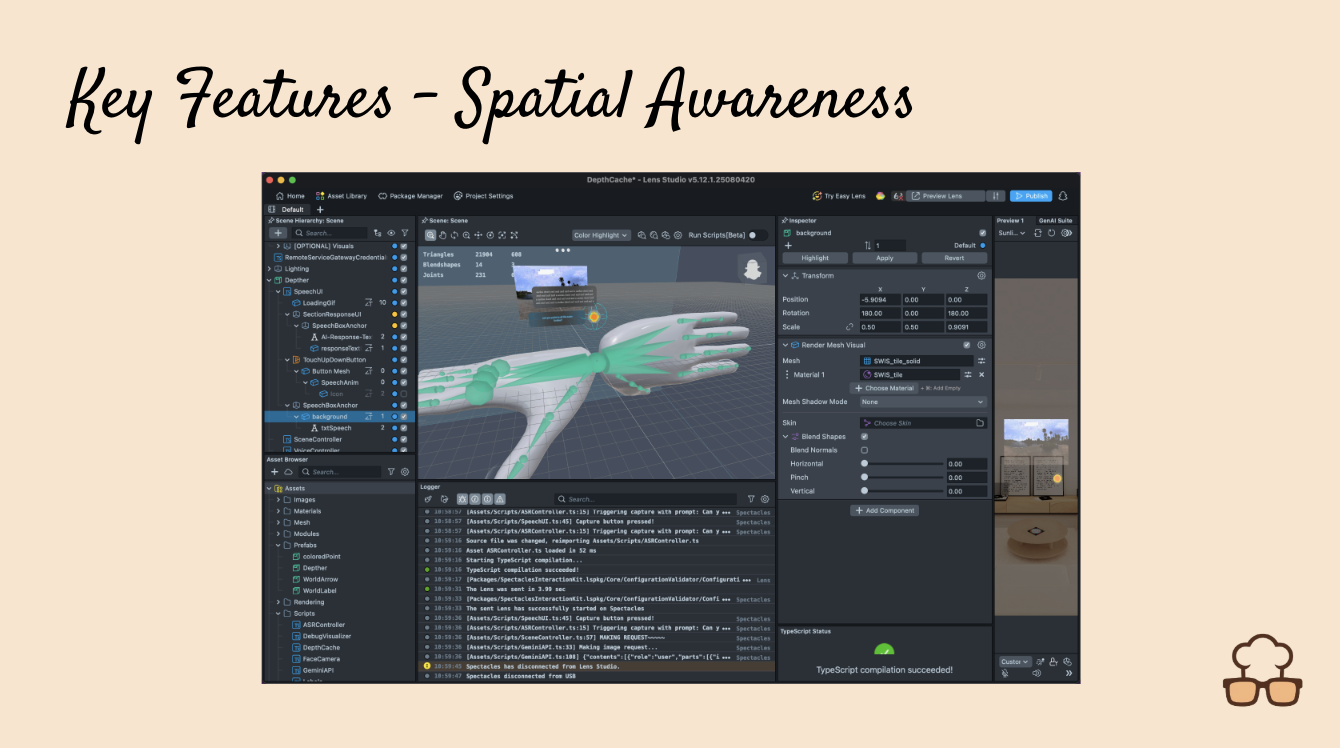Open Asset Browser settings gear
1340x748 pixels.
tap(405, 471)
